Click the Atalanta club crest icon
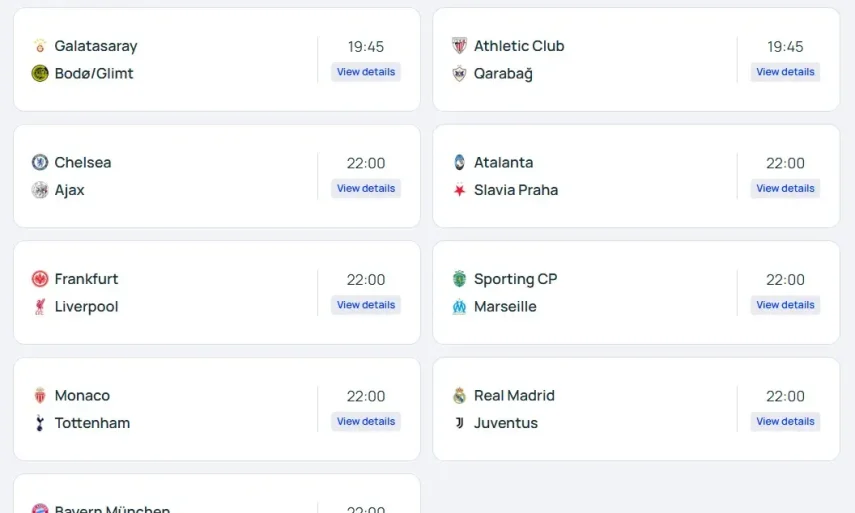Image resolution: width=855 pixels, height=513 pixels. click(459, 162)
